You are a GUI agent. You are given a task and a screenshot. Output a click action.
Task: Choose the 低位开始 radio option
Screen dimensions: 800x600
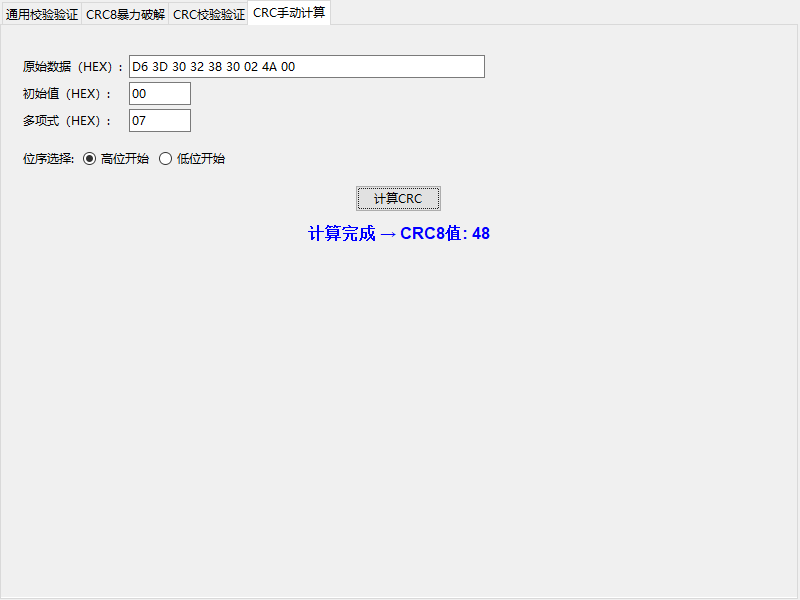tap(192, 159)
